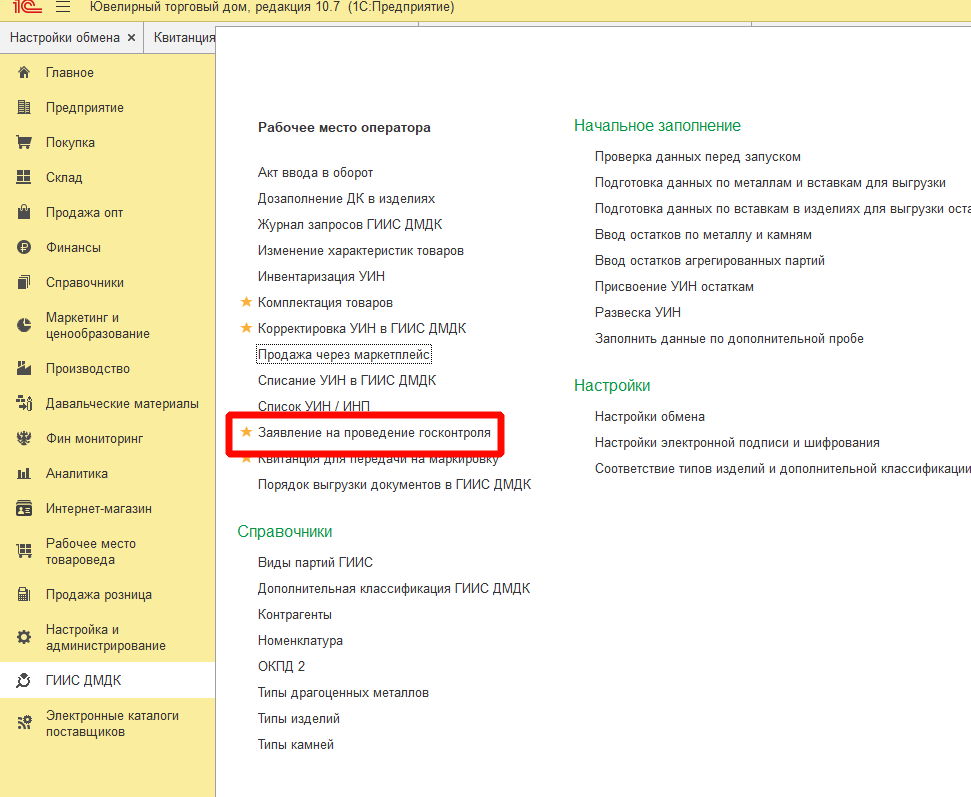Open the Склад section
The height and width of the screenshot is (797, 971).
tap(64, 177)
